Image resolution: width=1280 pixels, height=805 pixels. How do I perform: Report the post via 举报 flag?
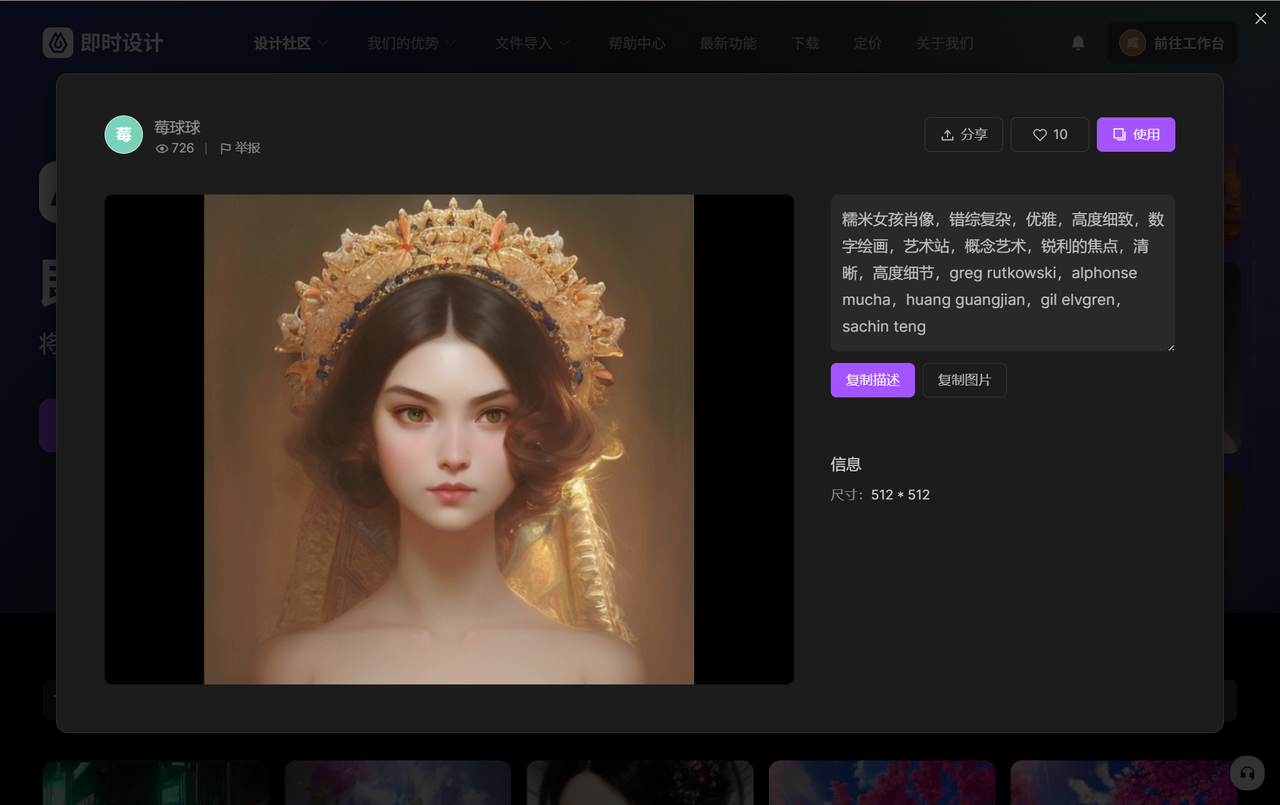click(240, 148)
